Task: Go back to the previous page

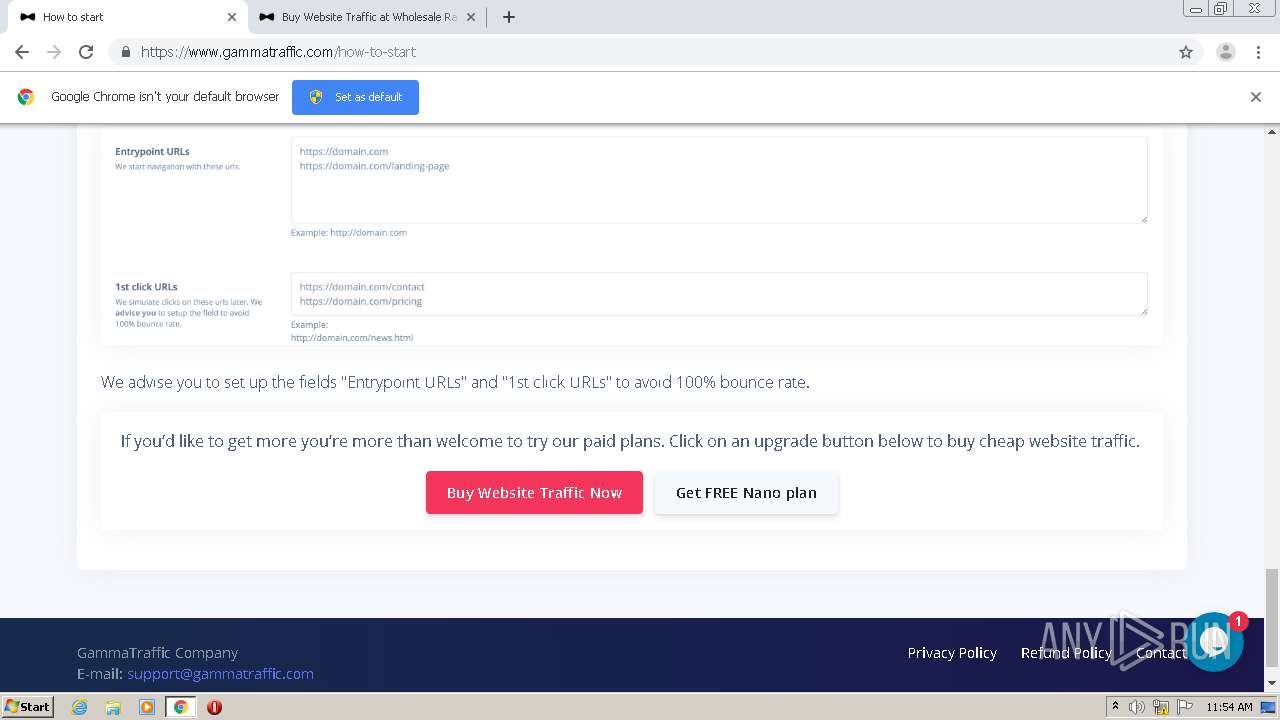Action: click(22, 52)
